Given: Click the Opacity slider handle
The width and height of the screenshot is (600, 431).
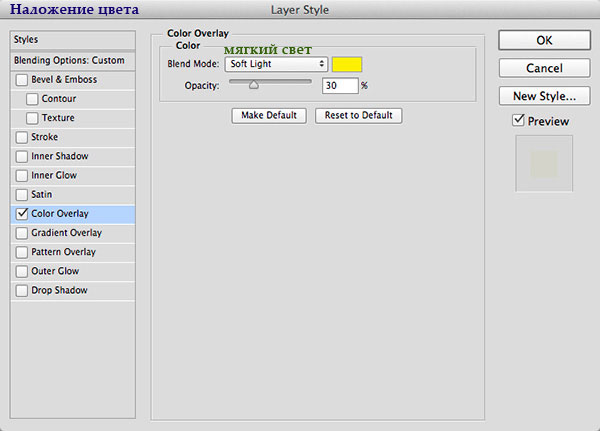Looking at the screenshot, I should coord(254,85).
